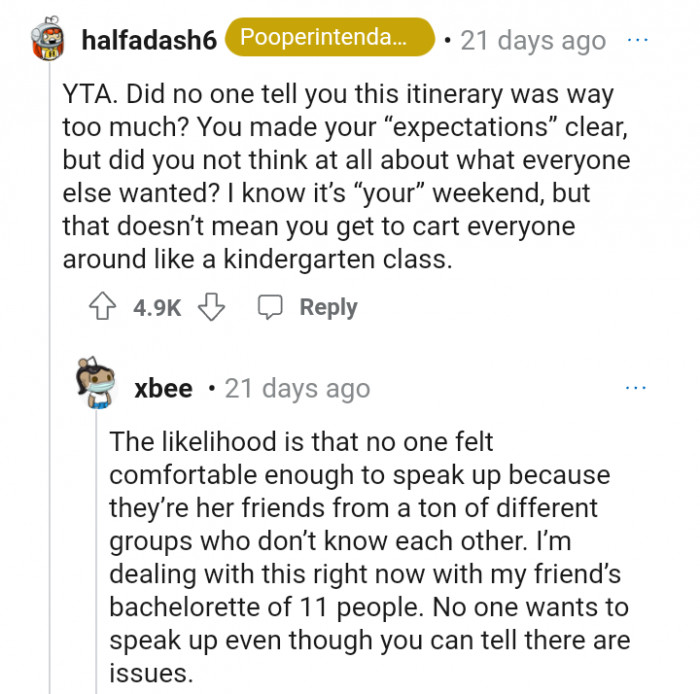The image size is (700, 694).
Task: Visit halfadash6's user profile
Action: pos(146,40)
